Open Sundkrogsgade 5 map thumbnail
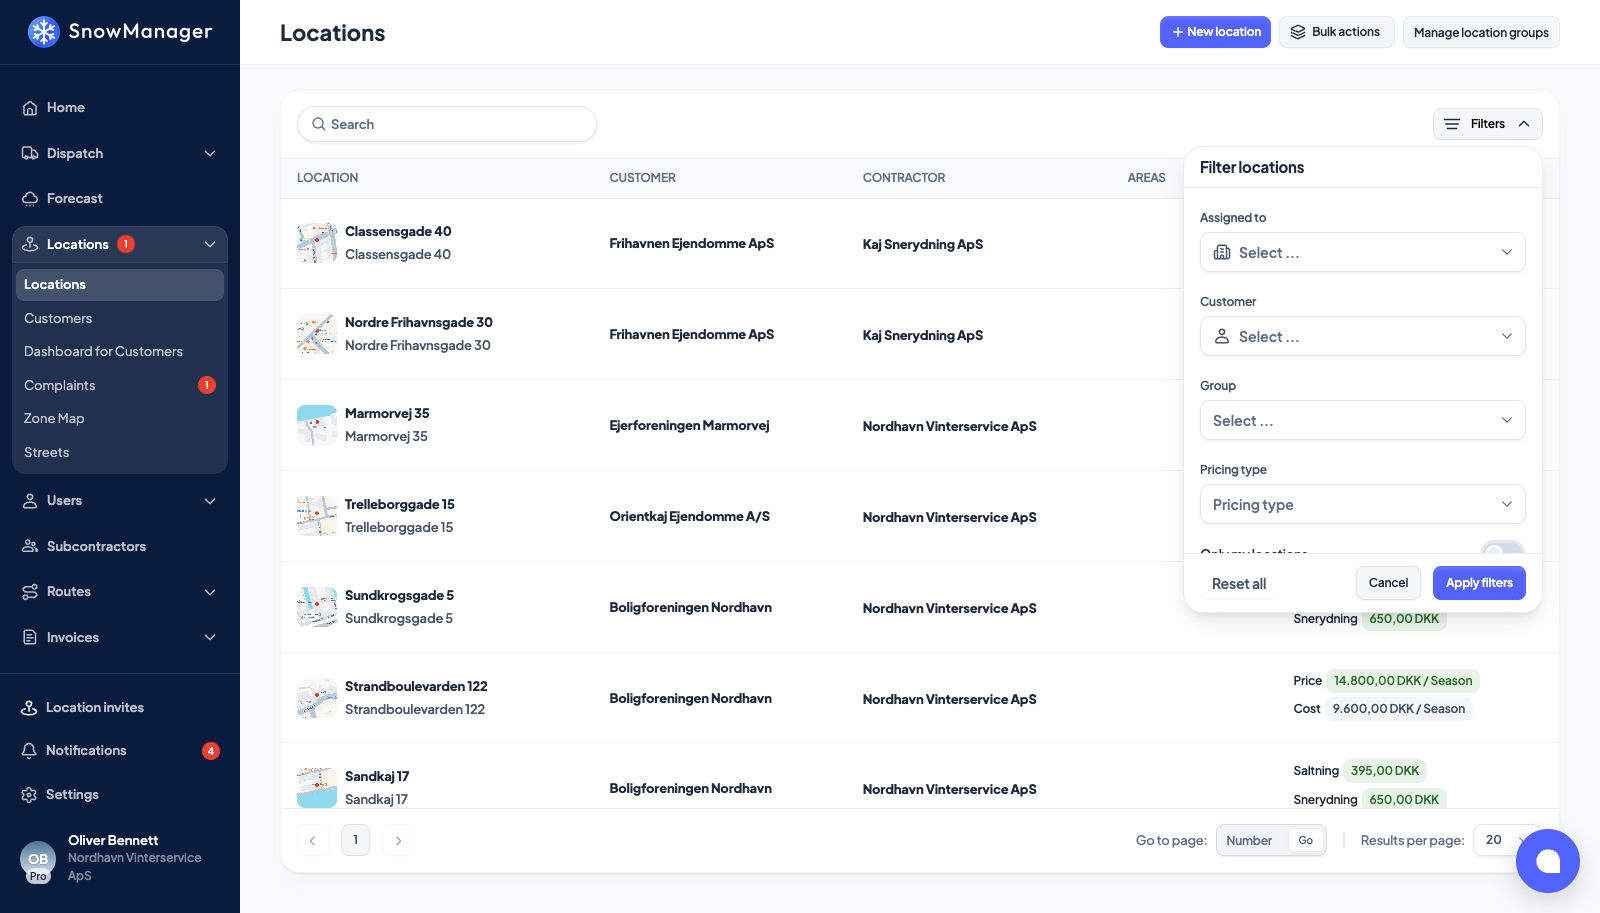 coord(317,607)
